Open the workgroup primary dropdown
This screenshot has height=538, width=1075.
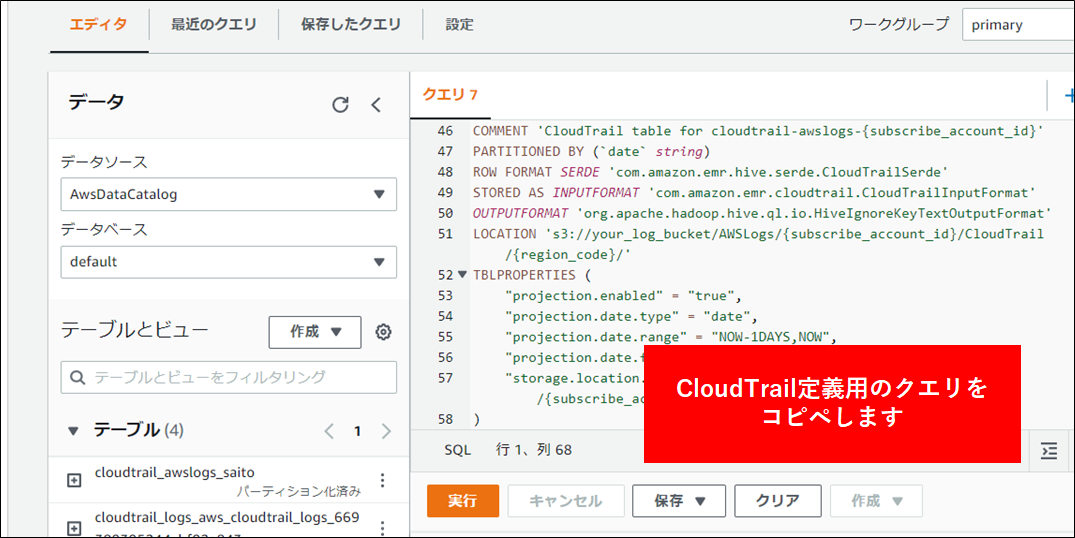click(1015, 25)
